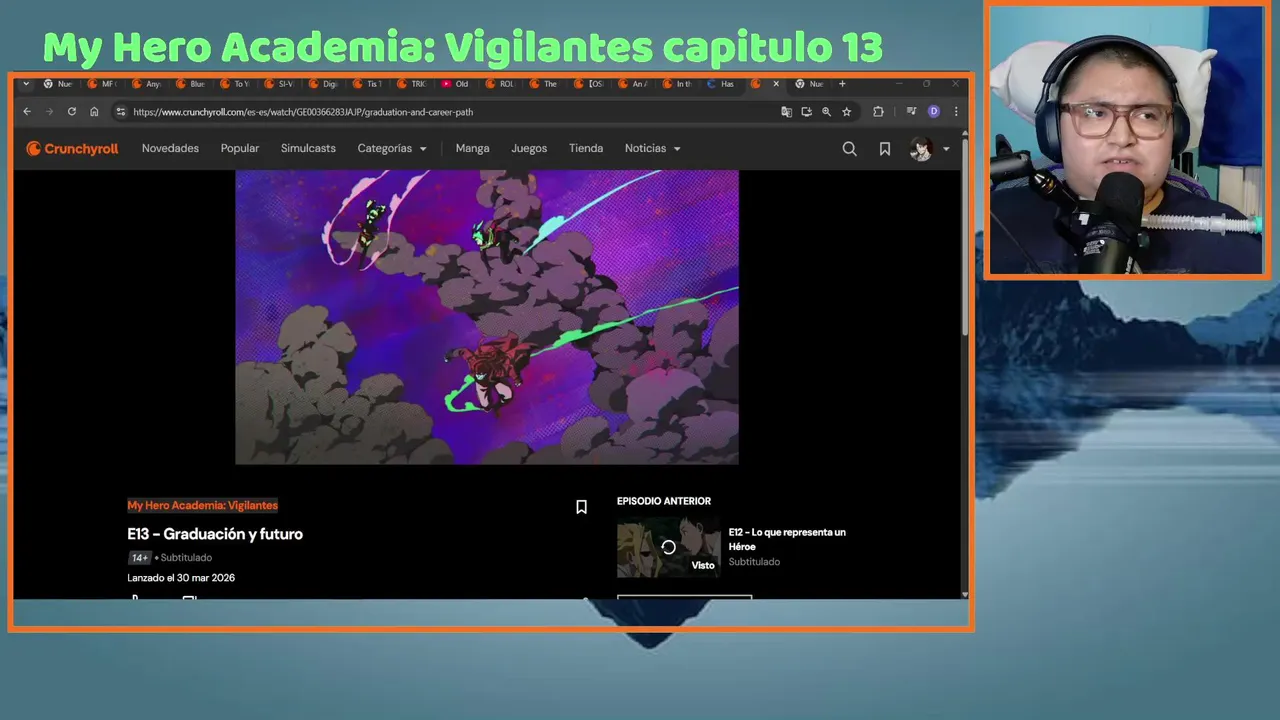Open Popular section

pyautogui.click(x=240, y=148)
